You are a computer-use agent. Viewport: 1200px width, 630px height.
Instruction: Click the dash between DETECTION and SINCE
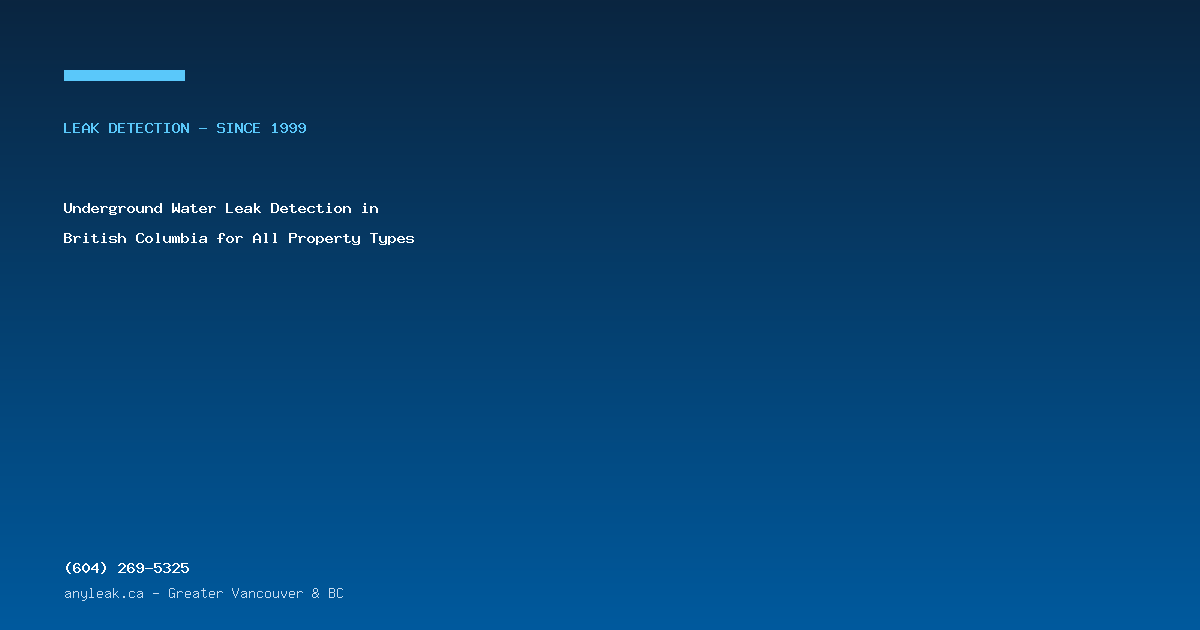click(x=203, y=128)
